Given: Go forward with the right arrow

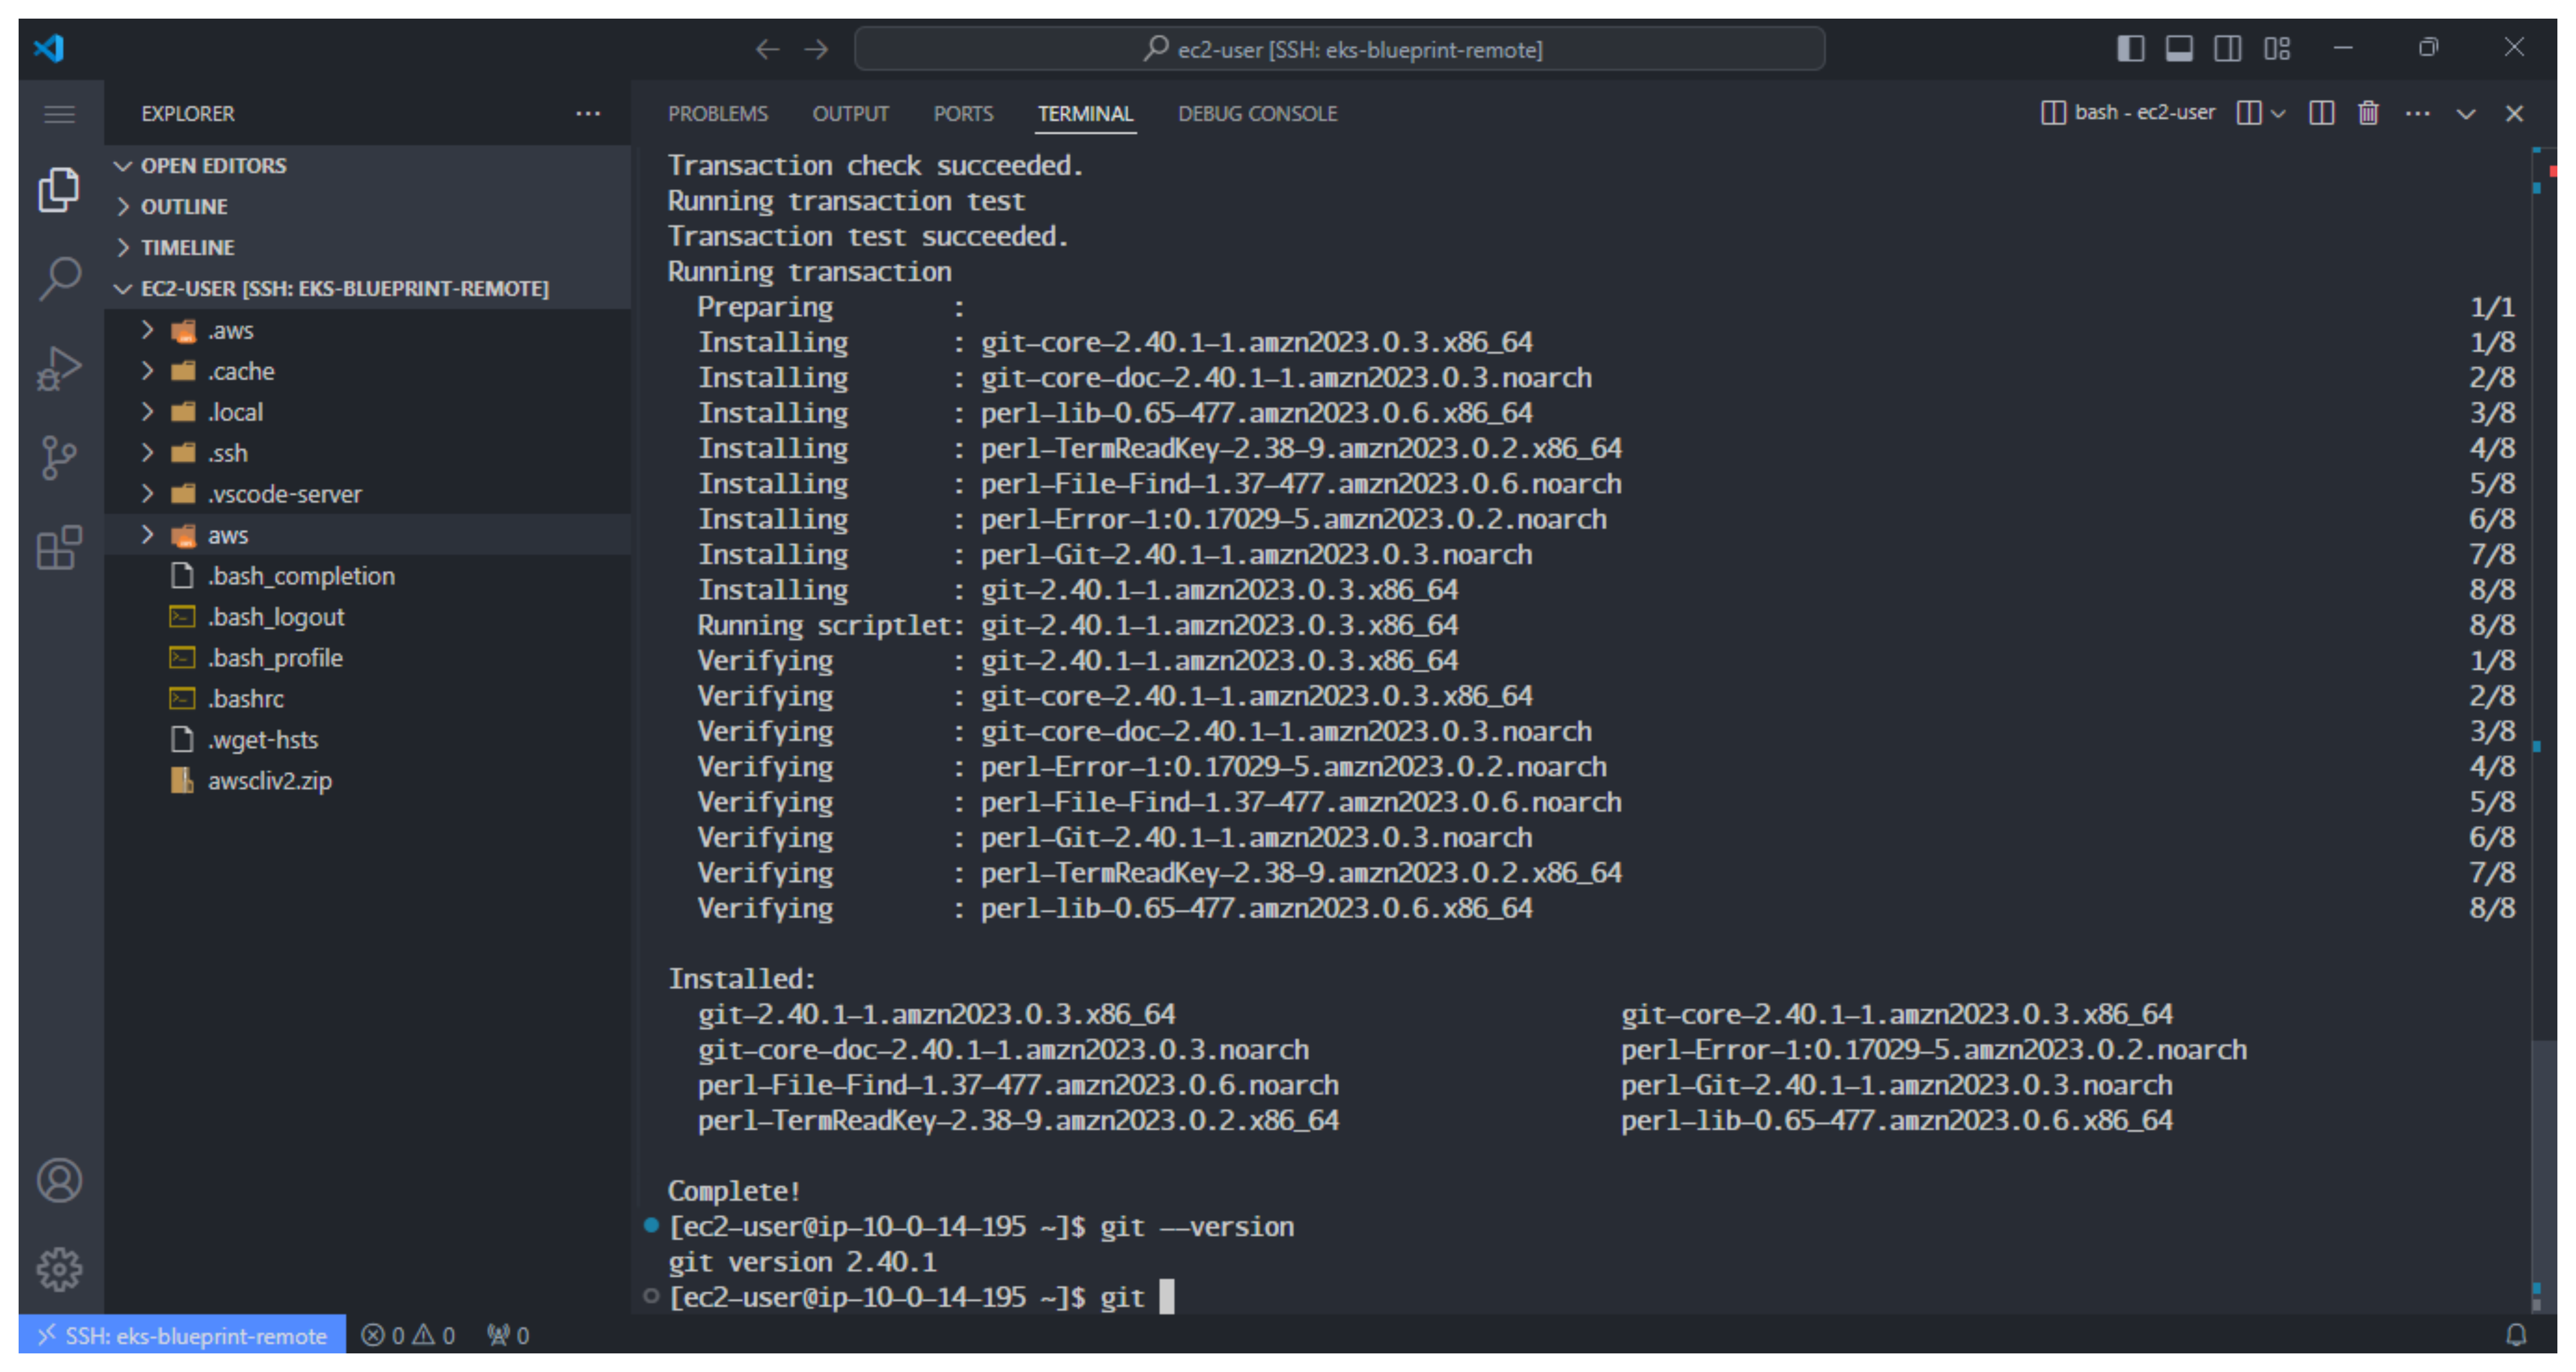Looking at the screenshot, I should 817,49.
